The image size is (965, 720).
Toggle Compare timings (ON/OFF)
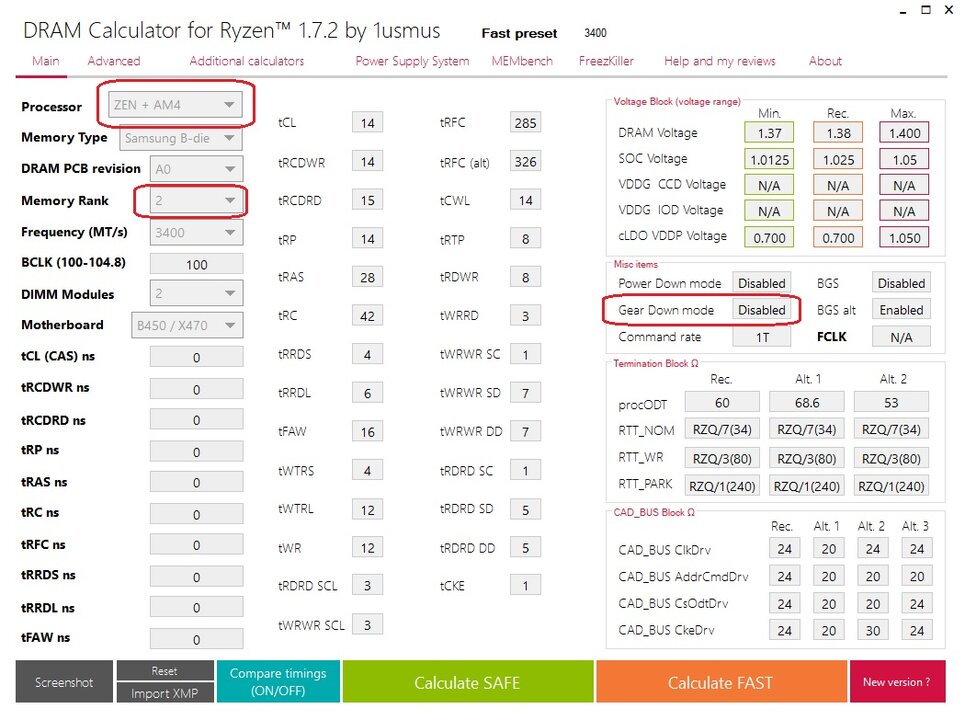278,682
